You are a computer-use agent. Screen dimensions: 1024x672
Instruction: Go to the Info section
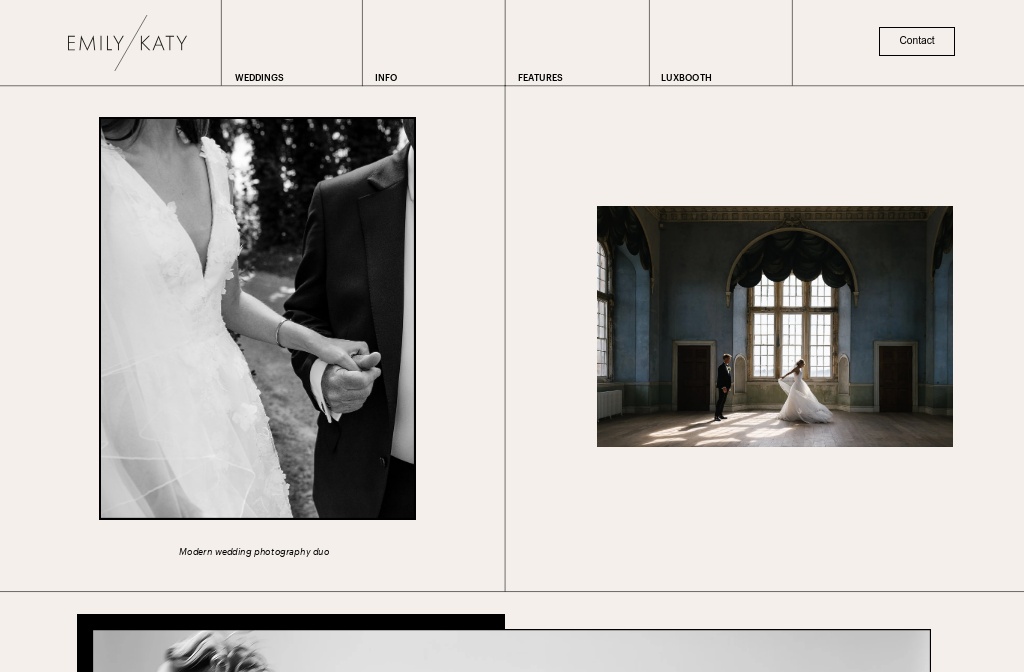click(386, 78)
